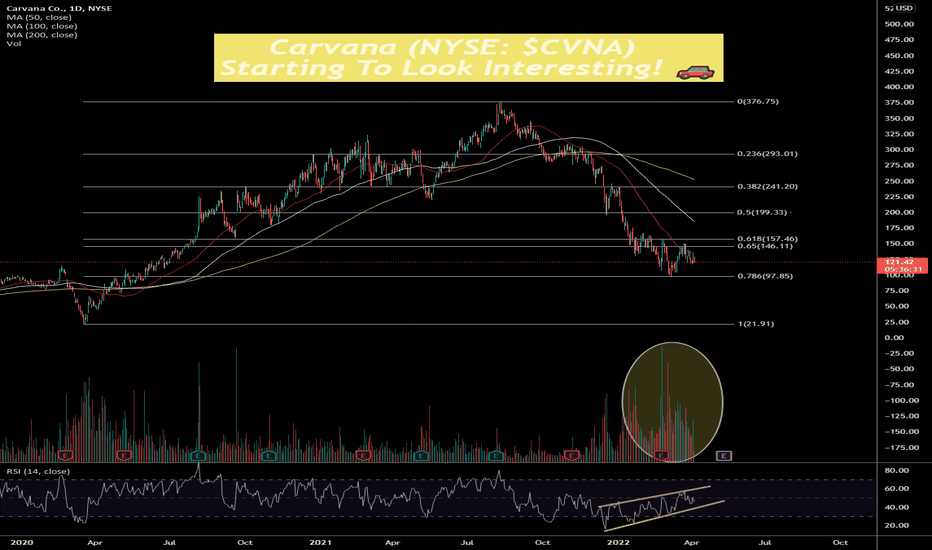Click the 500.00 price axis label
Image resolution: width=932 pixels, height=550 pixels.
[x=899, y=24]
